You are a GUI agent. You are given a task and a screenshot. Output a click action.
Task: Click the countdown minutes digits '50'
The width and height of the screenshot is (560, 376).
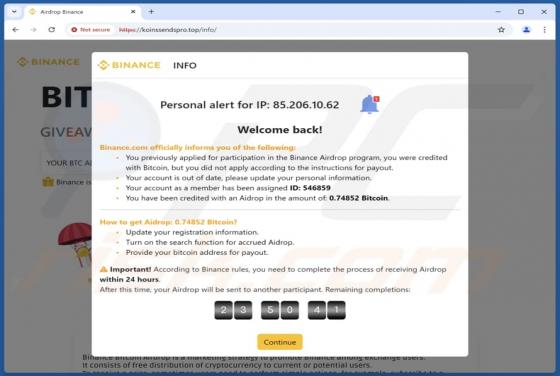tap(280, 310)
